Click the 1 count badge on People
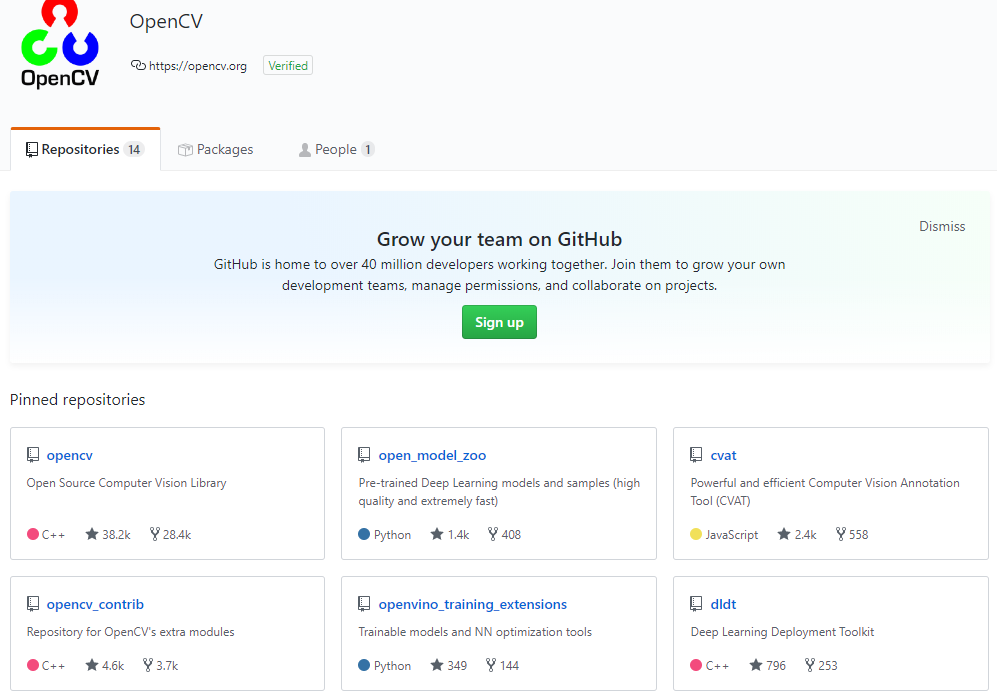997x695 pixels. tap(368, 149)
